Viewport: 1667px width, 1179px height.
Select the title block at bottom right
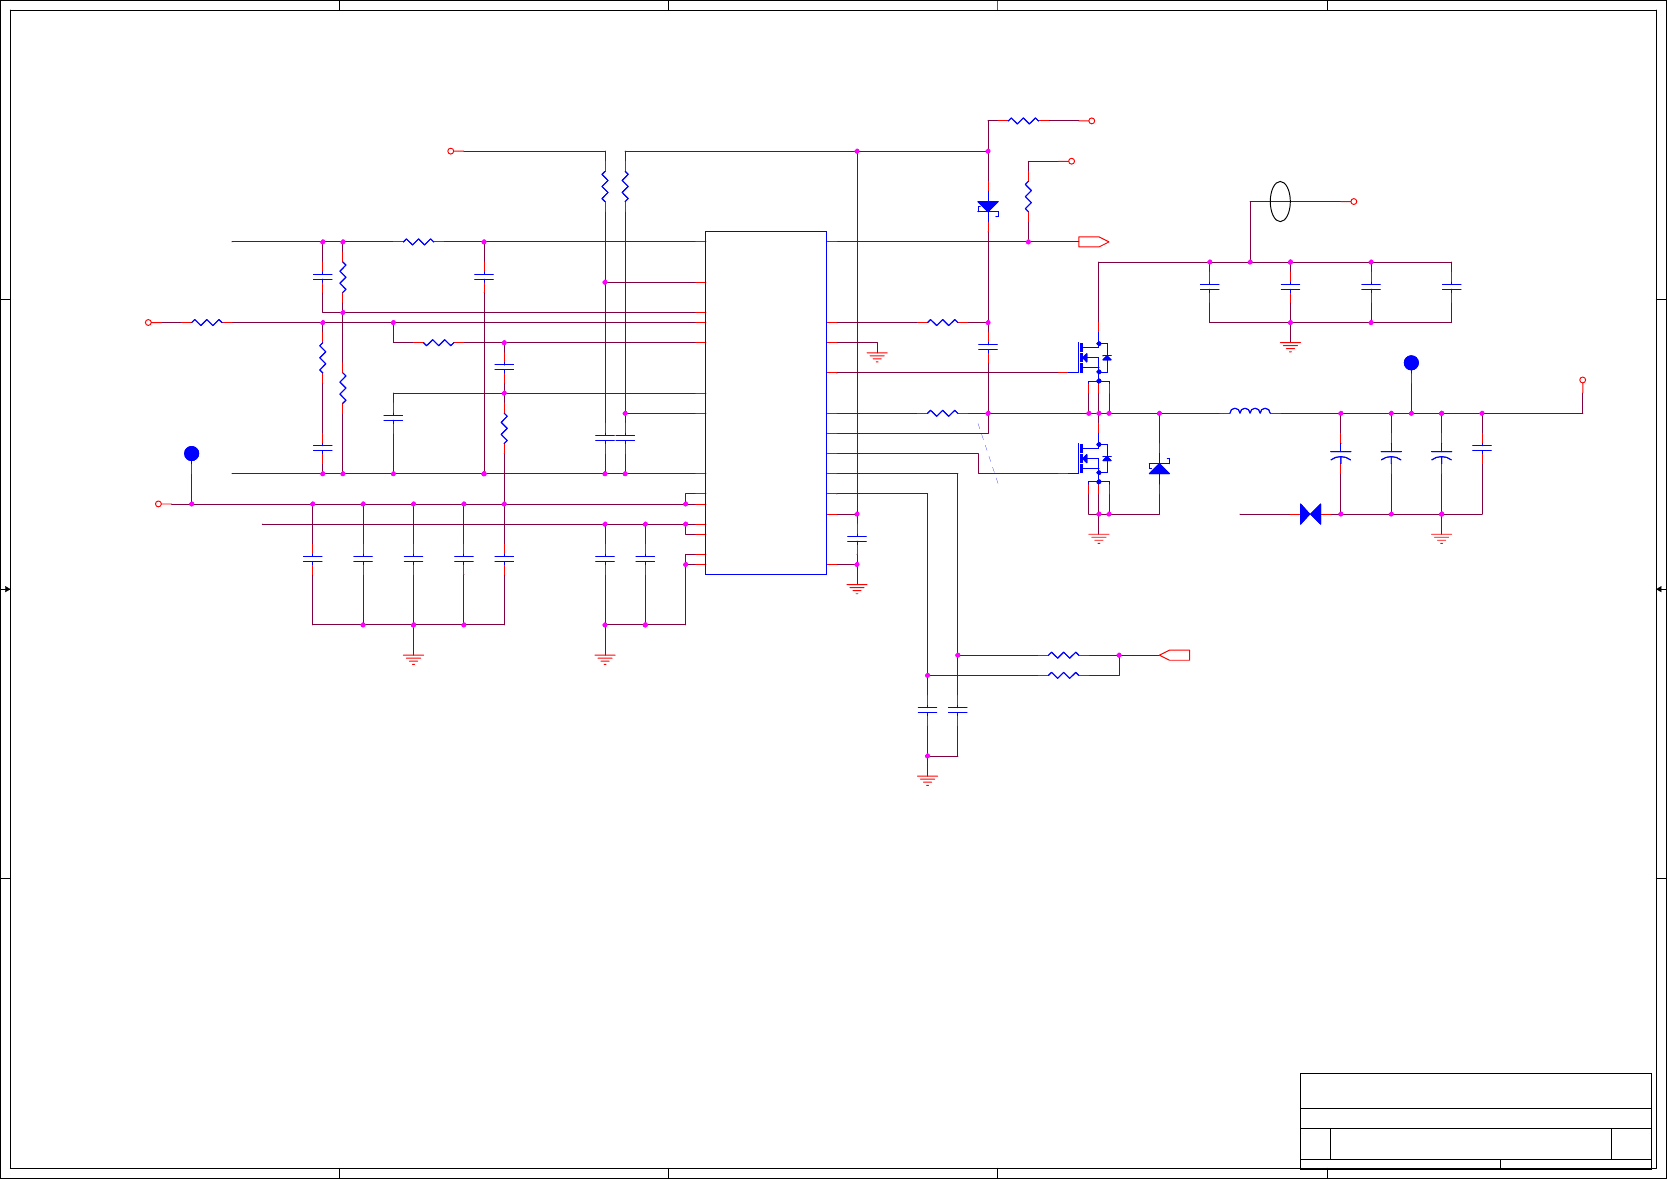tap(1476, 1120)
